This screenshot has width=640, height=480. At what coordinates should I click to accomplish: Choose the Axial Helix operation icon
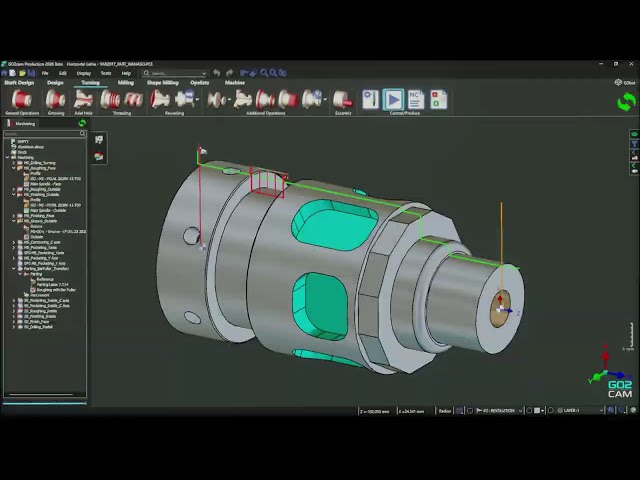[83, 99]
